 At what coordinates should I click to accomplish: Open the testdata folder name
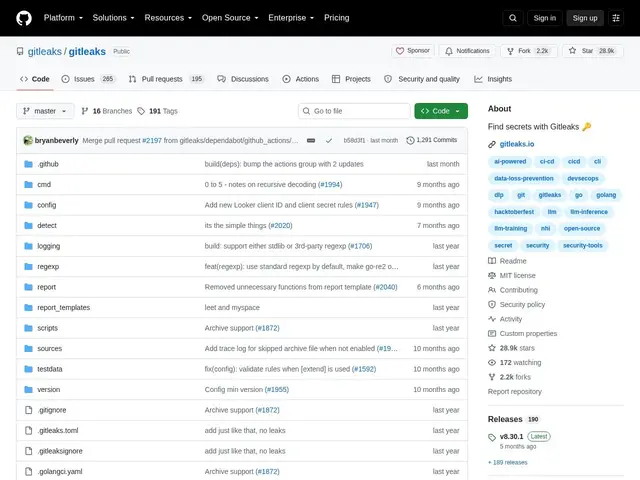pos(50,369)
